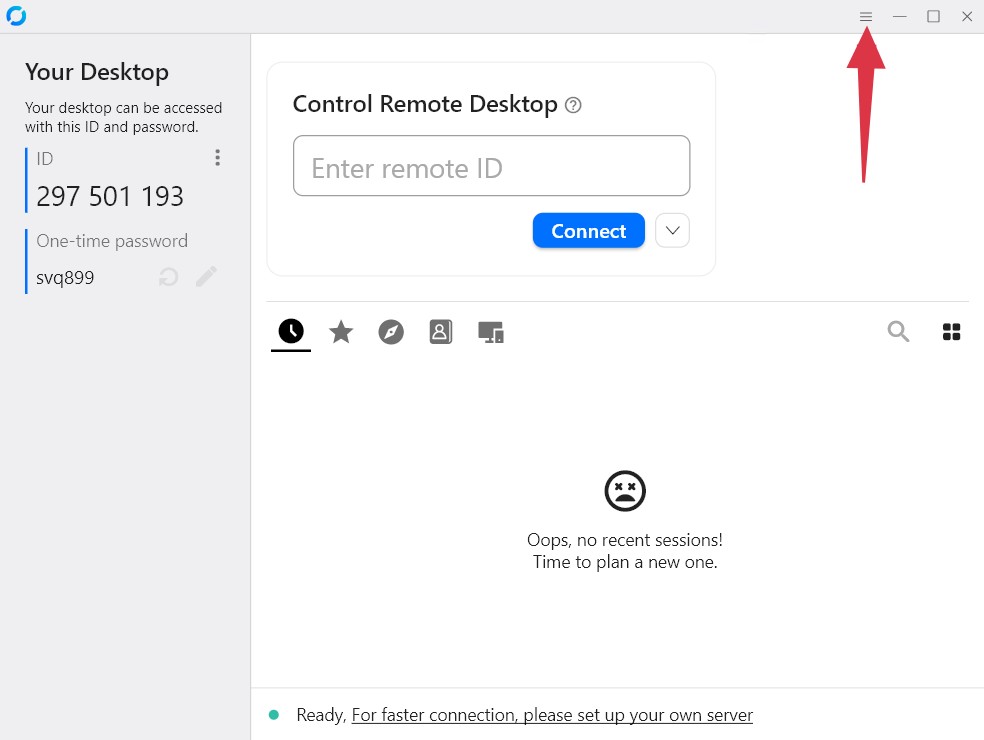Open the hamburger settings menu
This screenshot has height=740, width=984.
[865, 16]
